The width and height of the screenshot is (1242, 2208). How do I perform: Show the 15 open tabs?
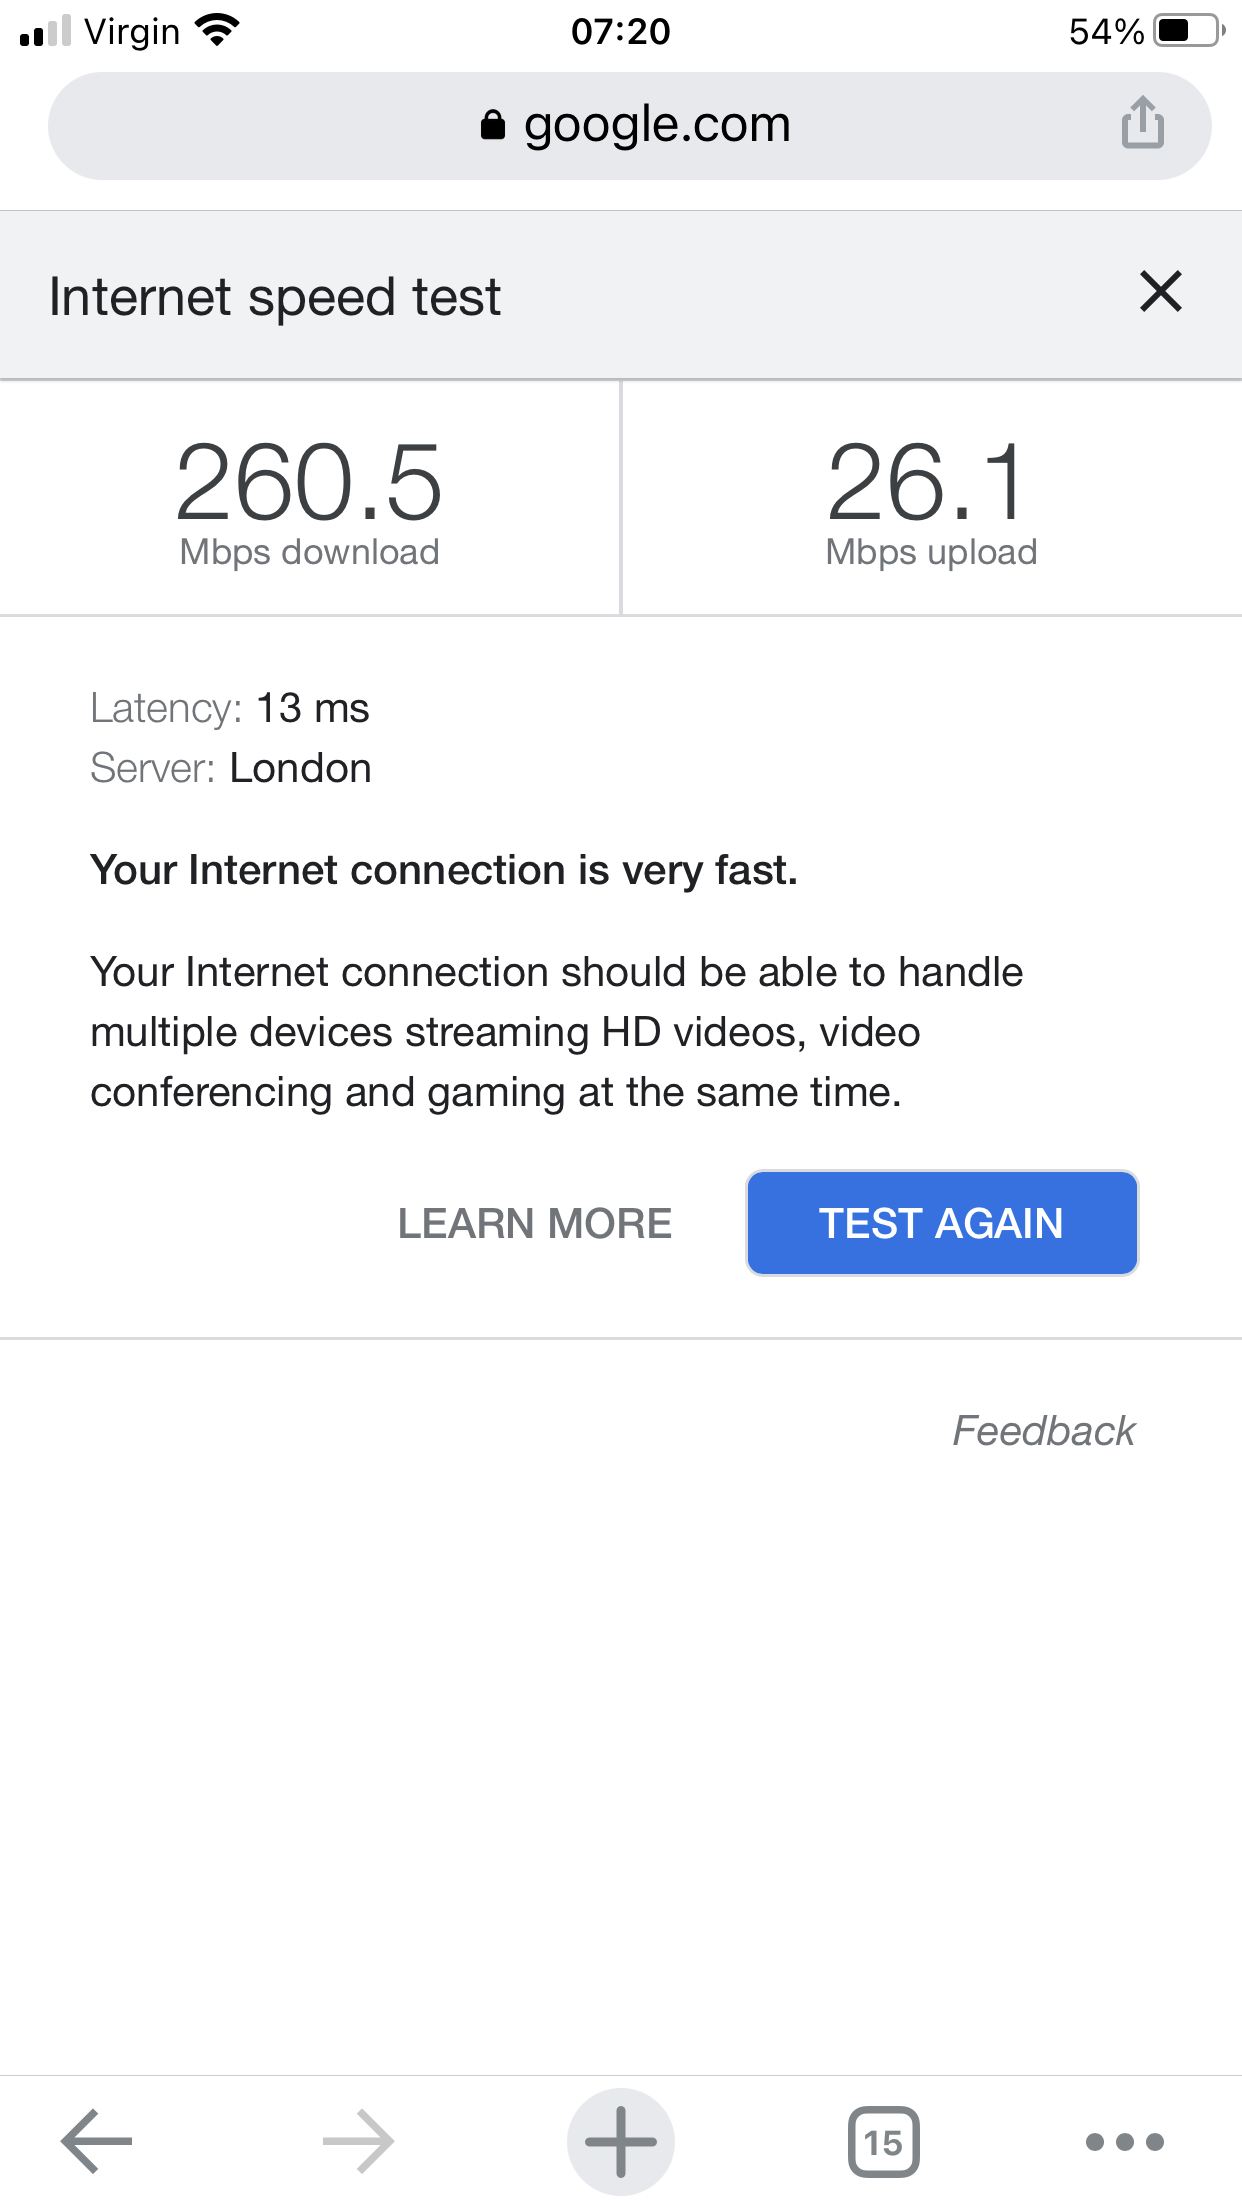pos(883,2141)
